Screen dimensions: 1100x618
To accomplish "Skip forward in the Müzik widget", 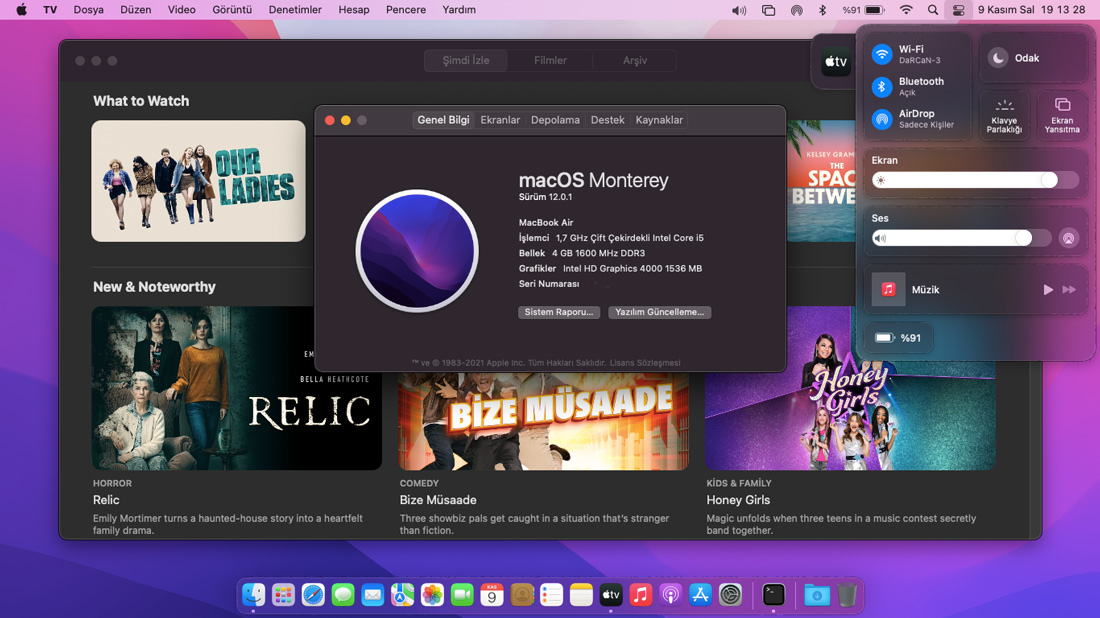I will point(1069,290).
